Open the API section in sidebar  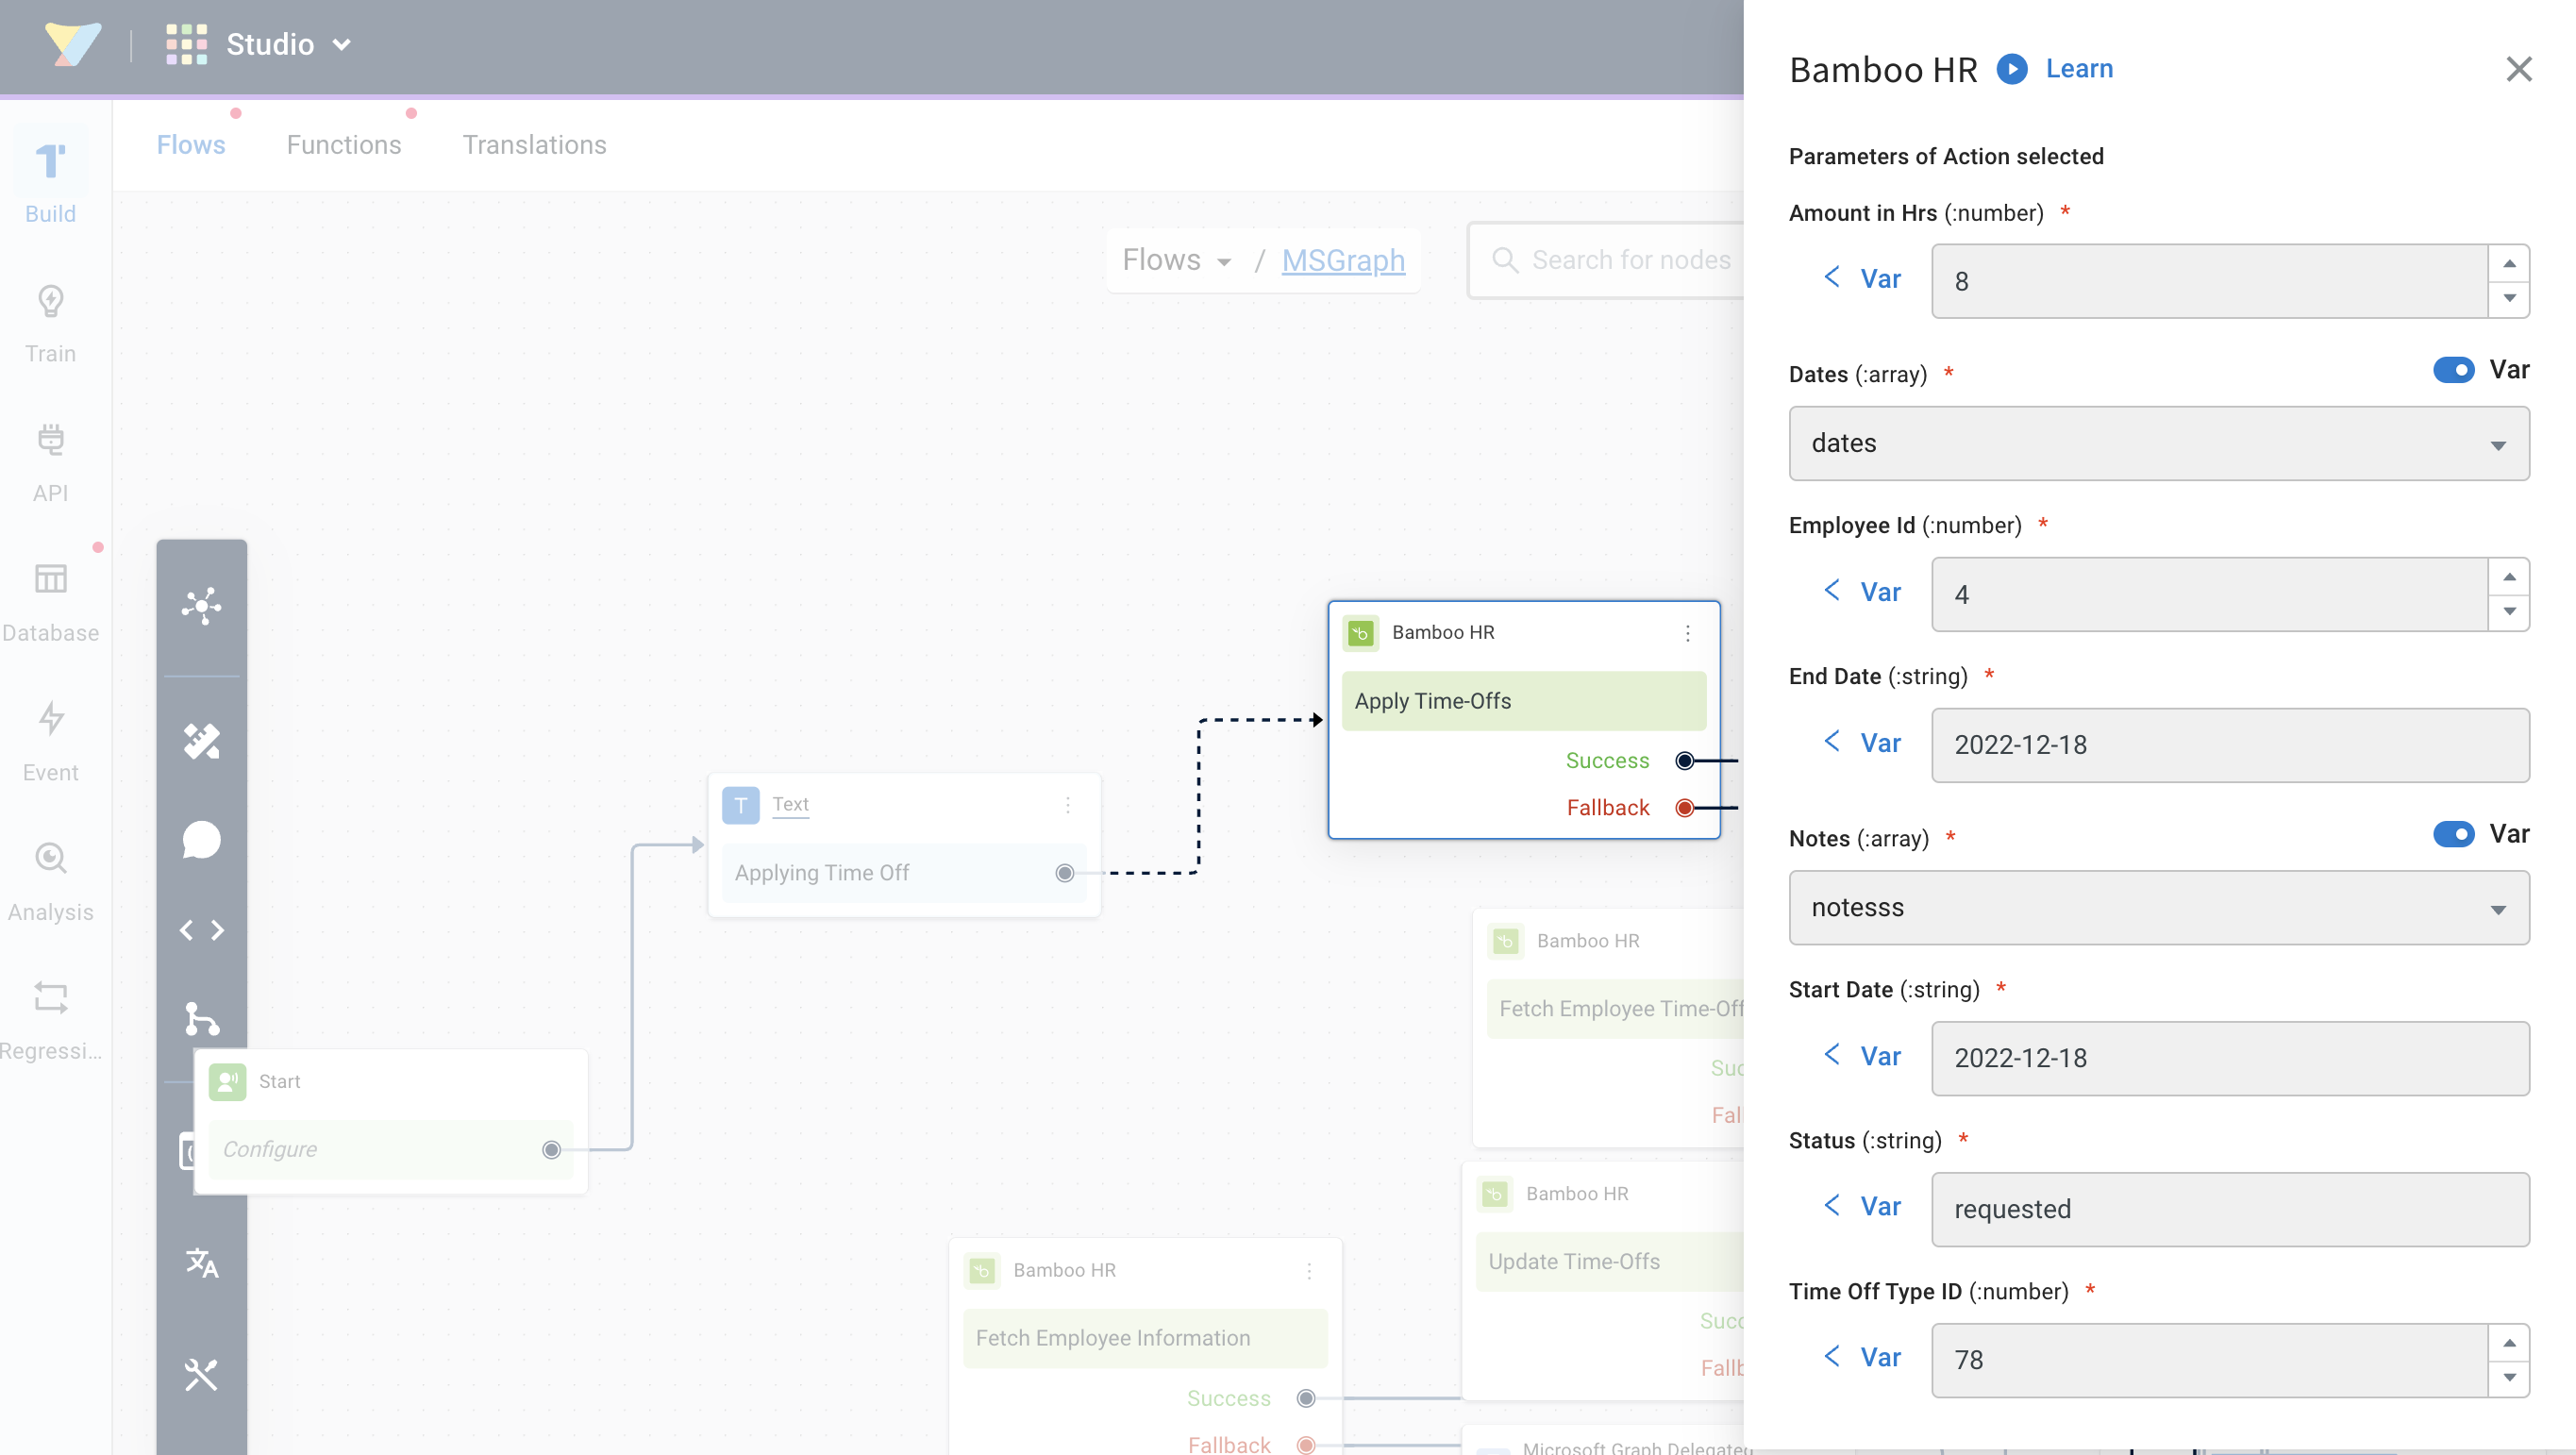tap(50, 463)
